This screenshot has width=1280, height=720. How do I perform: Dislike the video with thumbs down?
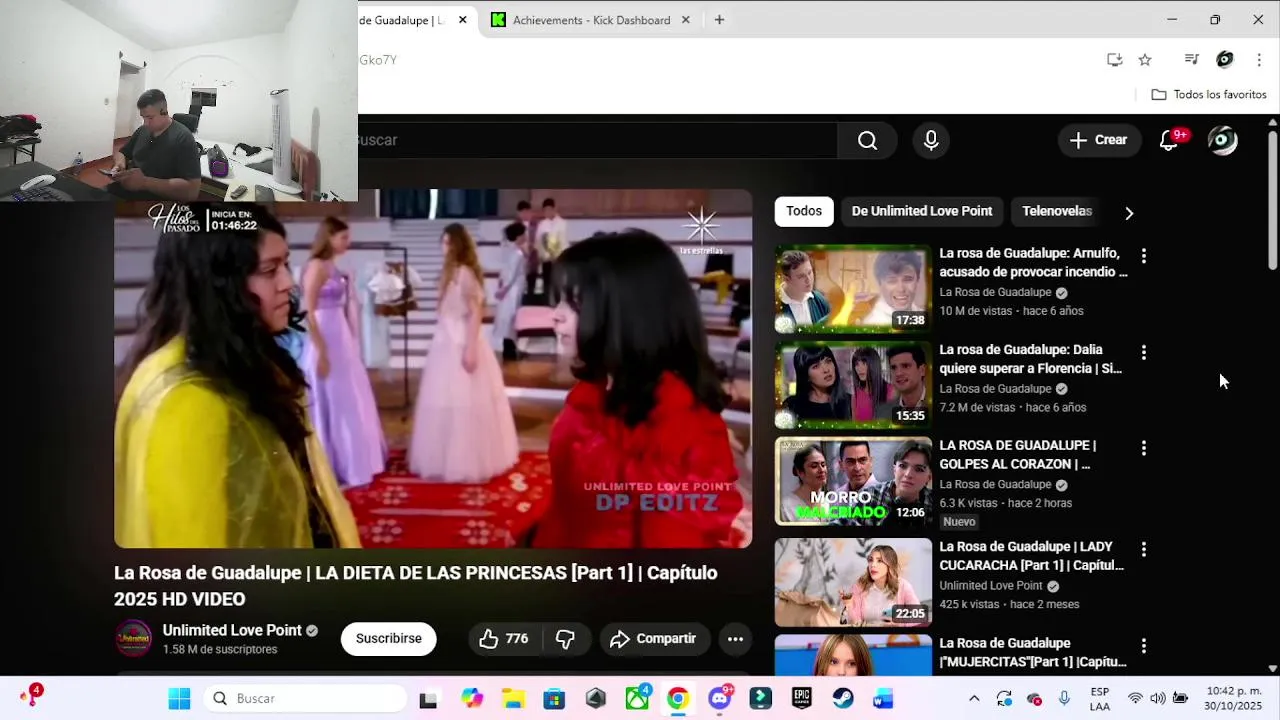click(566, 639)
